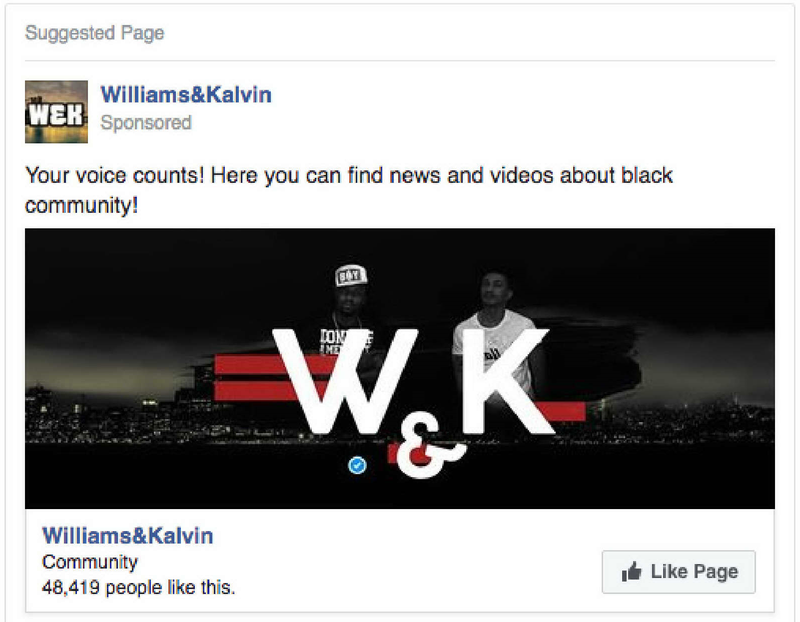The width and height of the screenshot is (800, 622).
Task: Click the Like Page button
Action: pyautogui.click(x=679, y=571)
